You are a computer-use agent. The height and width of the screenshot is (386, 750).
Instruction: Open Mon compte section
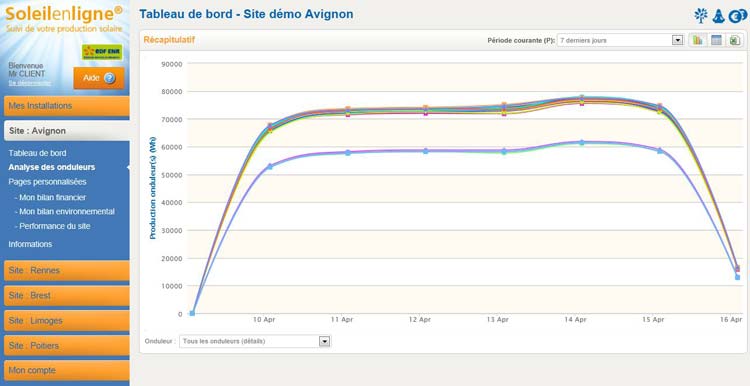(x=66, y=370)
